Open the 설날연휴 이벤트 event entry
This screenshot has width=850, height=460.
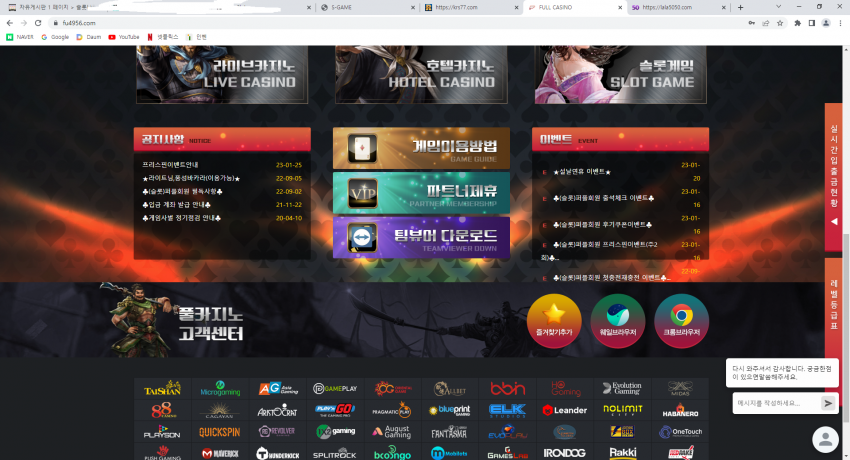(582, 172)
